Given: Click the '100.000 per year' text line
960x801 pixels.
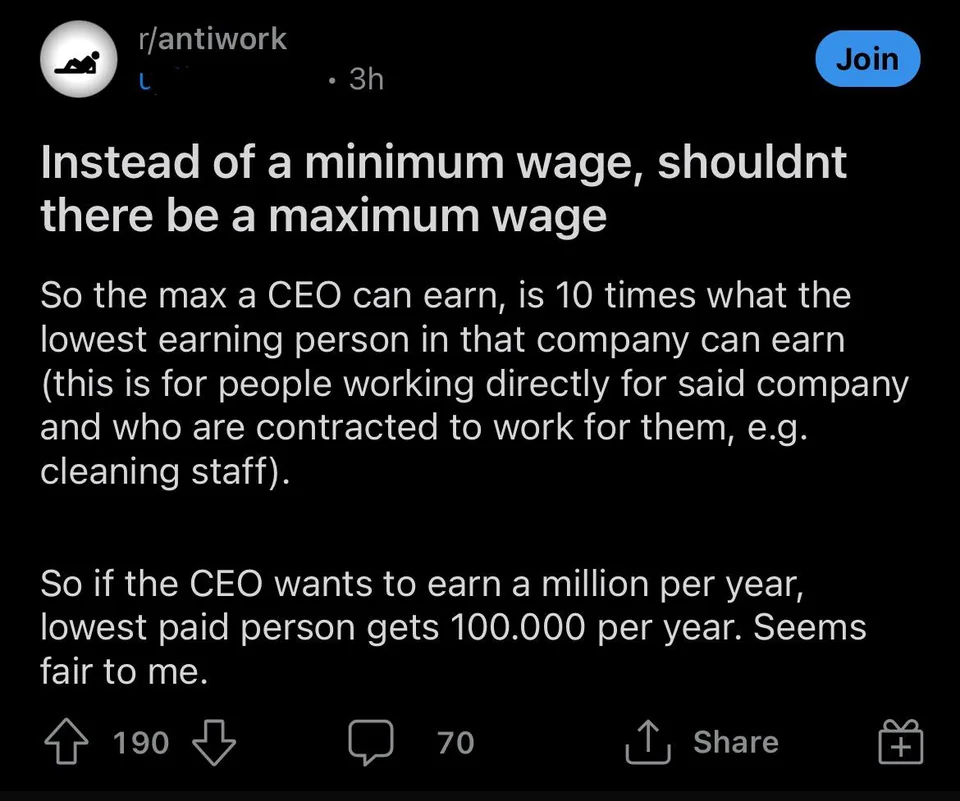Looking at the screenshot, I should tap(452, 628).
